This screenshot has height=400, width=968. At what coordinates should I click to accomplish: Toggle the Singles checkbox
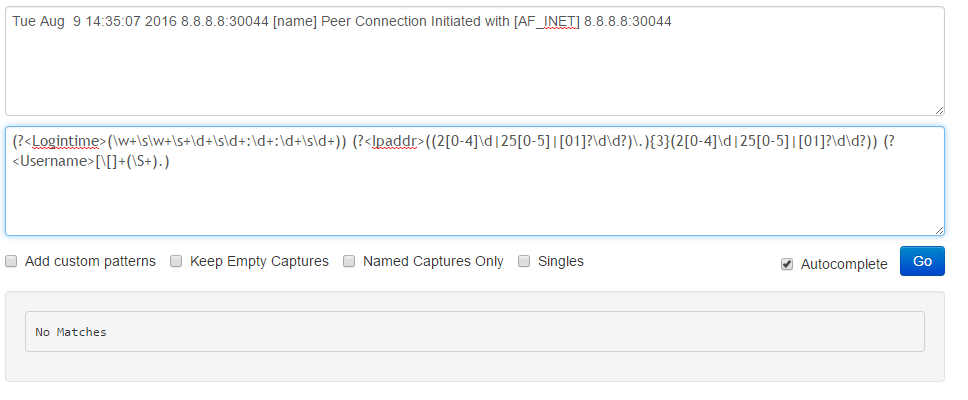(x=524, y=261)
